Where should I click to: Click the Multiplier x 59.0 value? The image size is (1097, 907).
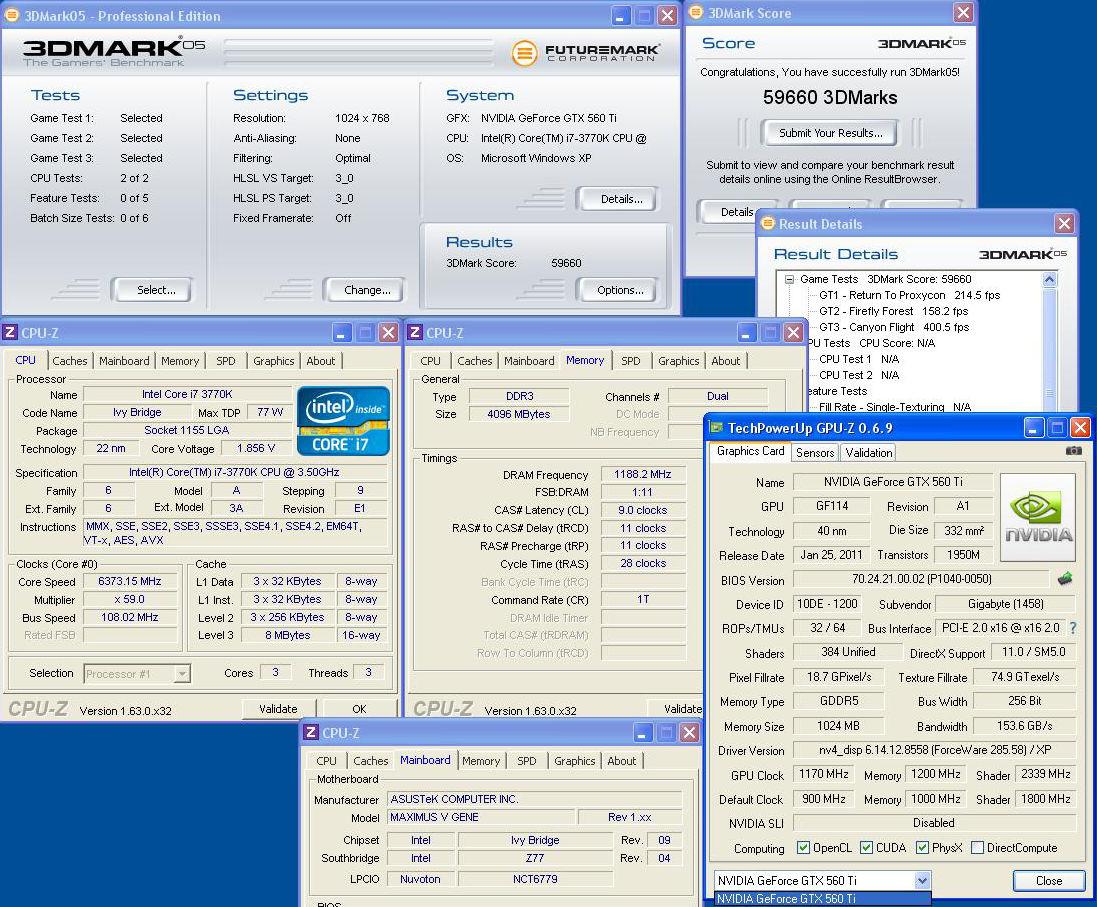(129, 599)
